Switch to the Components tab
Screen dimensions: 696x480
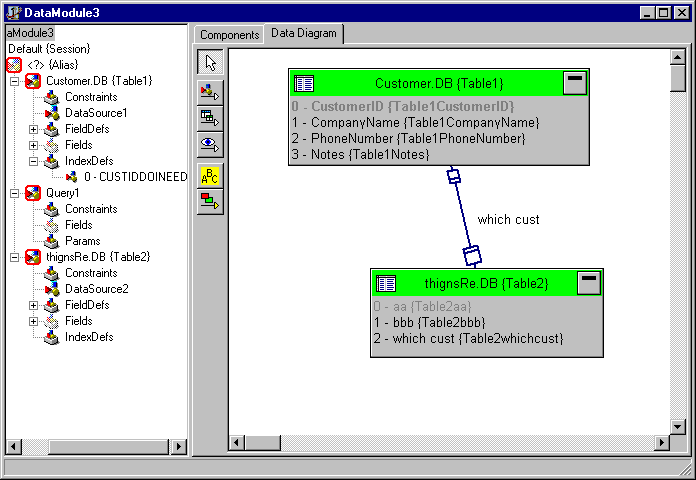[229, 35]
